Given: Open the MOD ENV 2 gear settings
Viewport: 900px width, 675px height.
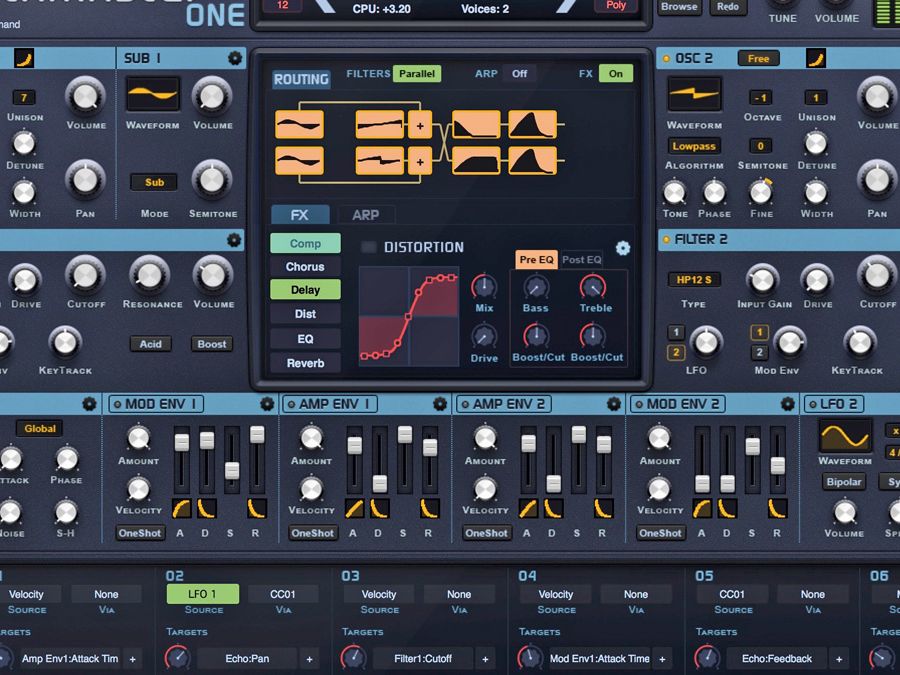Looking at the screenshot, I should pos(788,404).
